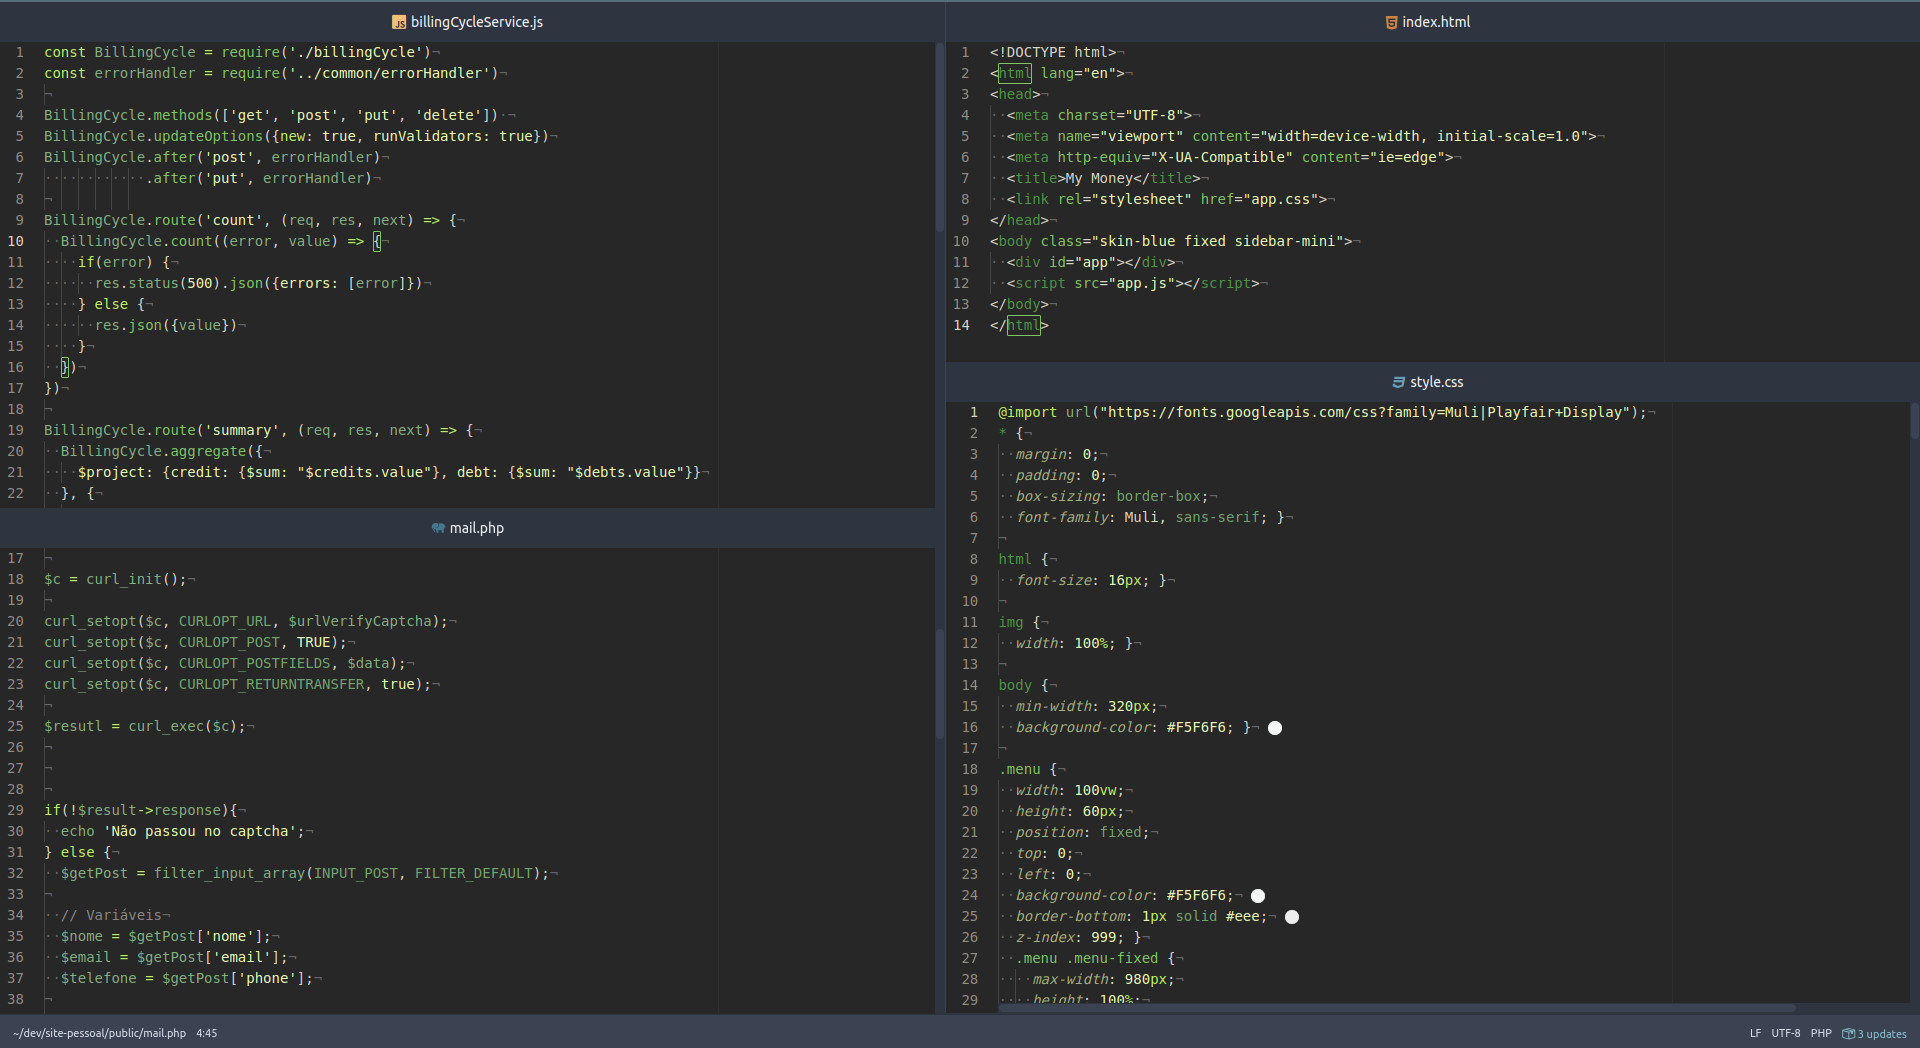1920x1048 pixels.
Task: Open go-to-line via cursor position 4:45
Action: pyautogui.click(x=206, y=1033)
